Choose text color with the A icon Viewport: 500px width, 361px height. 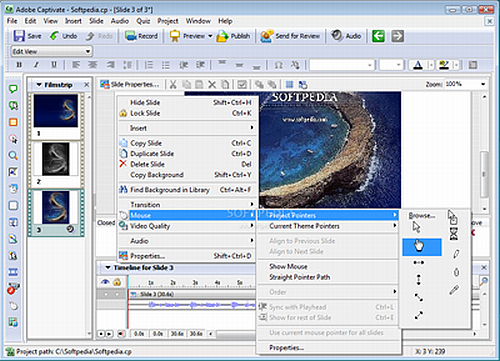coord(418,65)
